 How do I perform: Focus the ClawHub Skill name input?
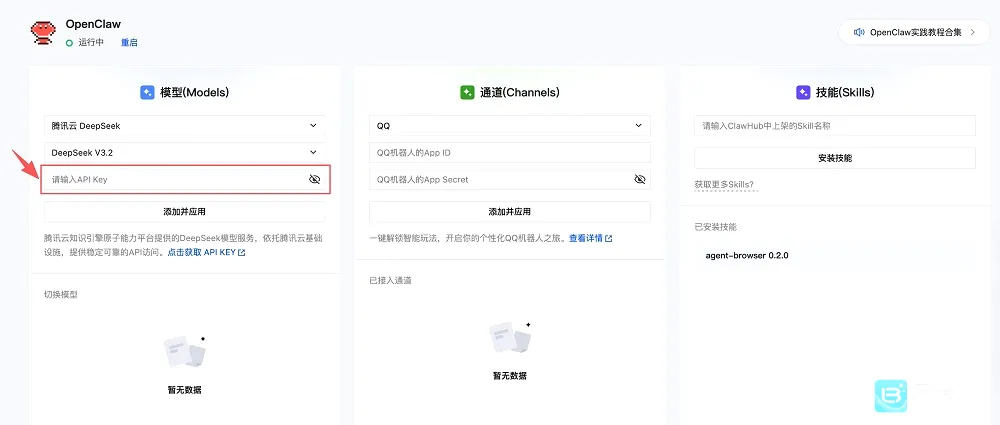point(835,126)
